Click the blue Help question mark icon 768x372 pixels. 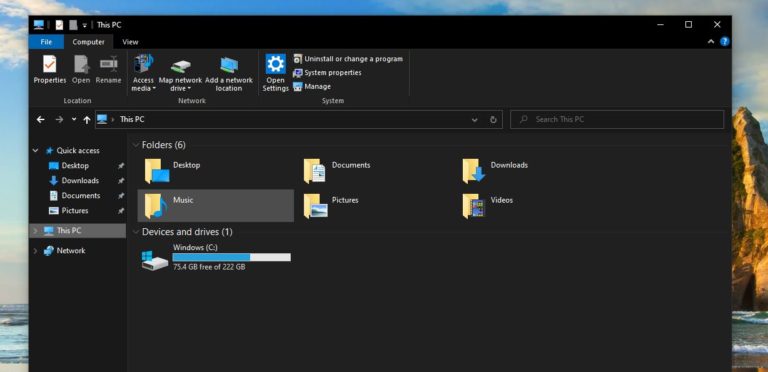coord(724,42)
